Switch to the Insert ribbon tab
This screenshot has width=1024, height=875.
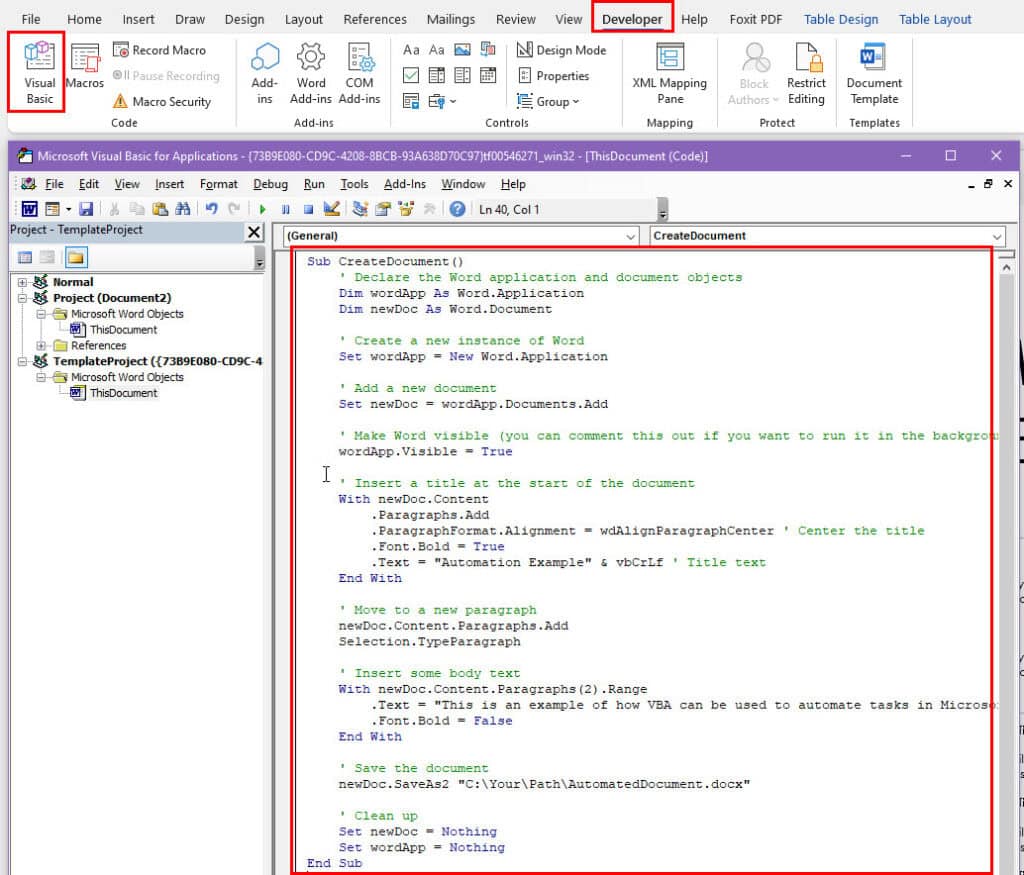(138, 20)
